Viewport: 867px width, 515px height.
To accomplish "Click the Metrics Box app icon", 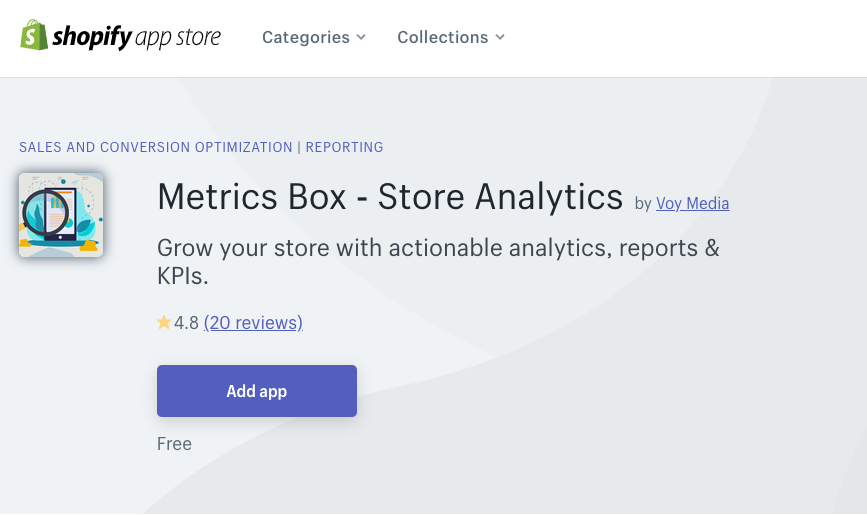I will click(61, 215).
